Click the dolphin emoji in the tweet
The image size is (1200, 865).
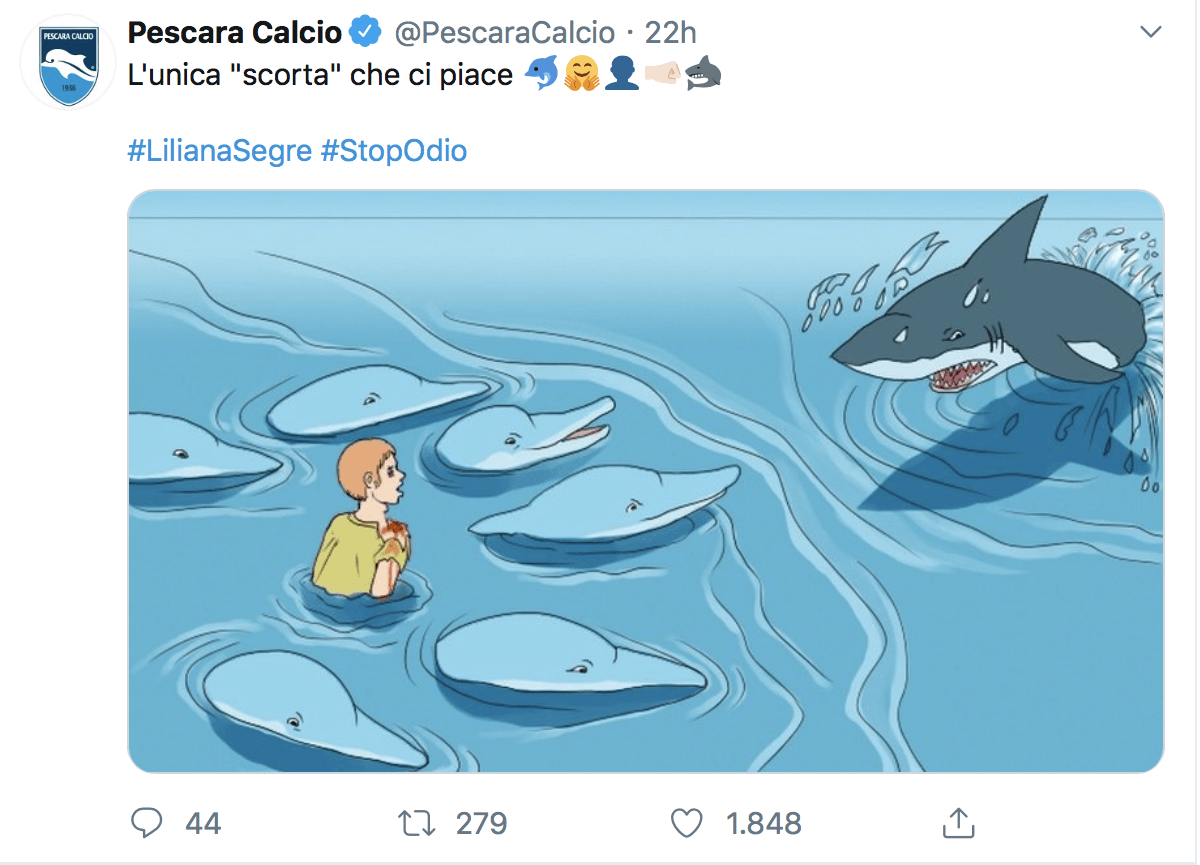[x=541, y=76]
